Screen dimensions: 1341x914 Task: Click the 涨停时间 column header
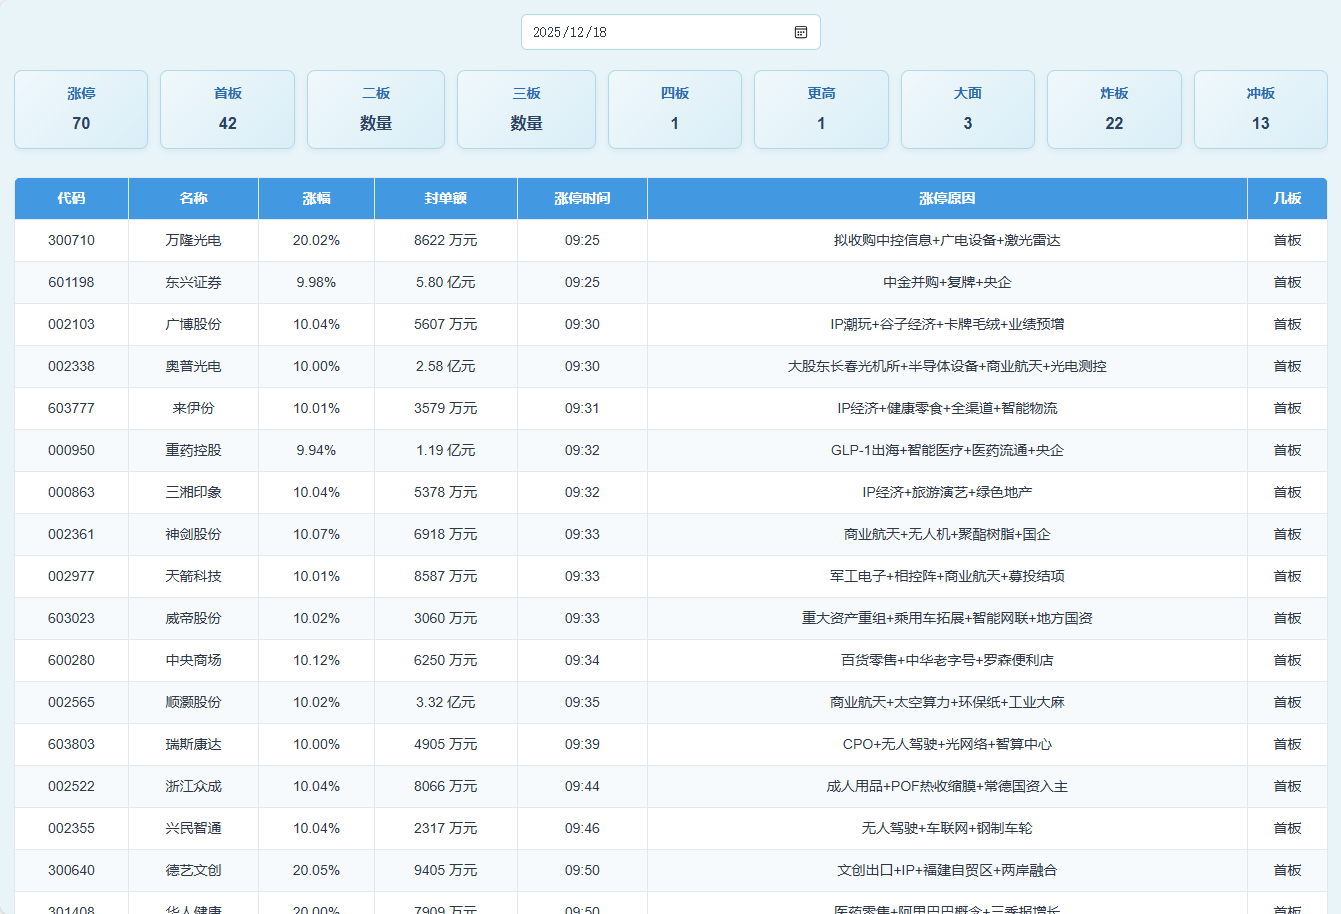point(582,198)
